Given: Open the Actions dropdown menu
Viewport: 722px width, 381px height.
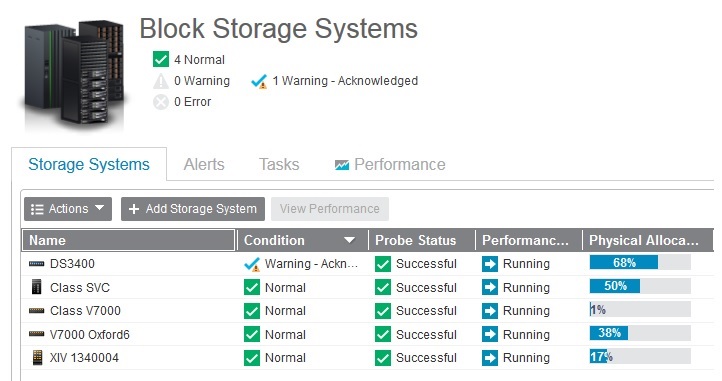Looking at the screenshot, I should point(68,209).
